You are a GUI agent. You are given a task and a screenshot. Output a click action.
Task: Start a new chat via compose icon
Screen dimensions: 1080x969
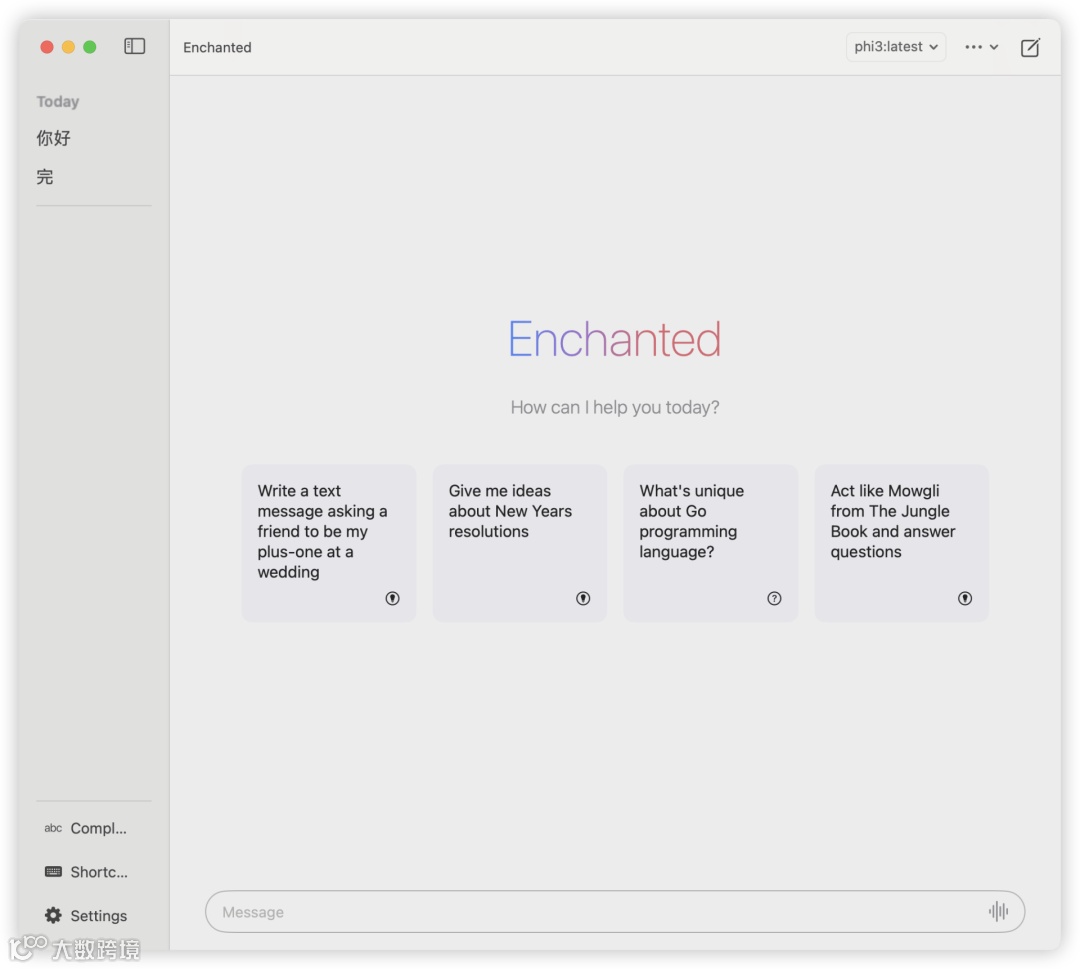tap(1030, 48)
